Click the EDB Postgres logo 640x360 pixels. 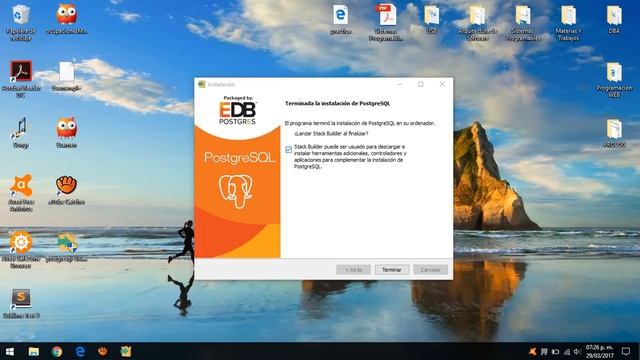238,111
